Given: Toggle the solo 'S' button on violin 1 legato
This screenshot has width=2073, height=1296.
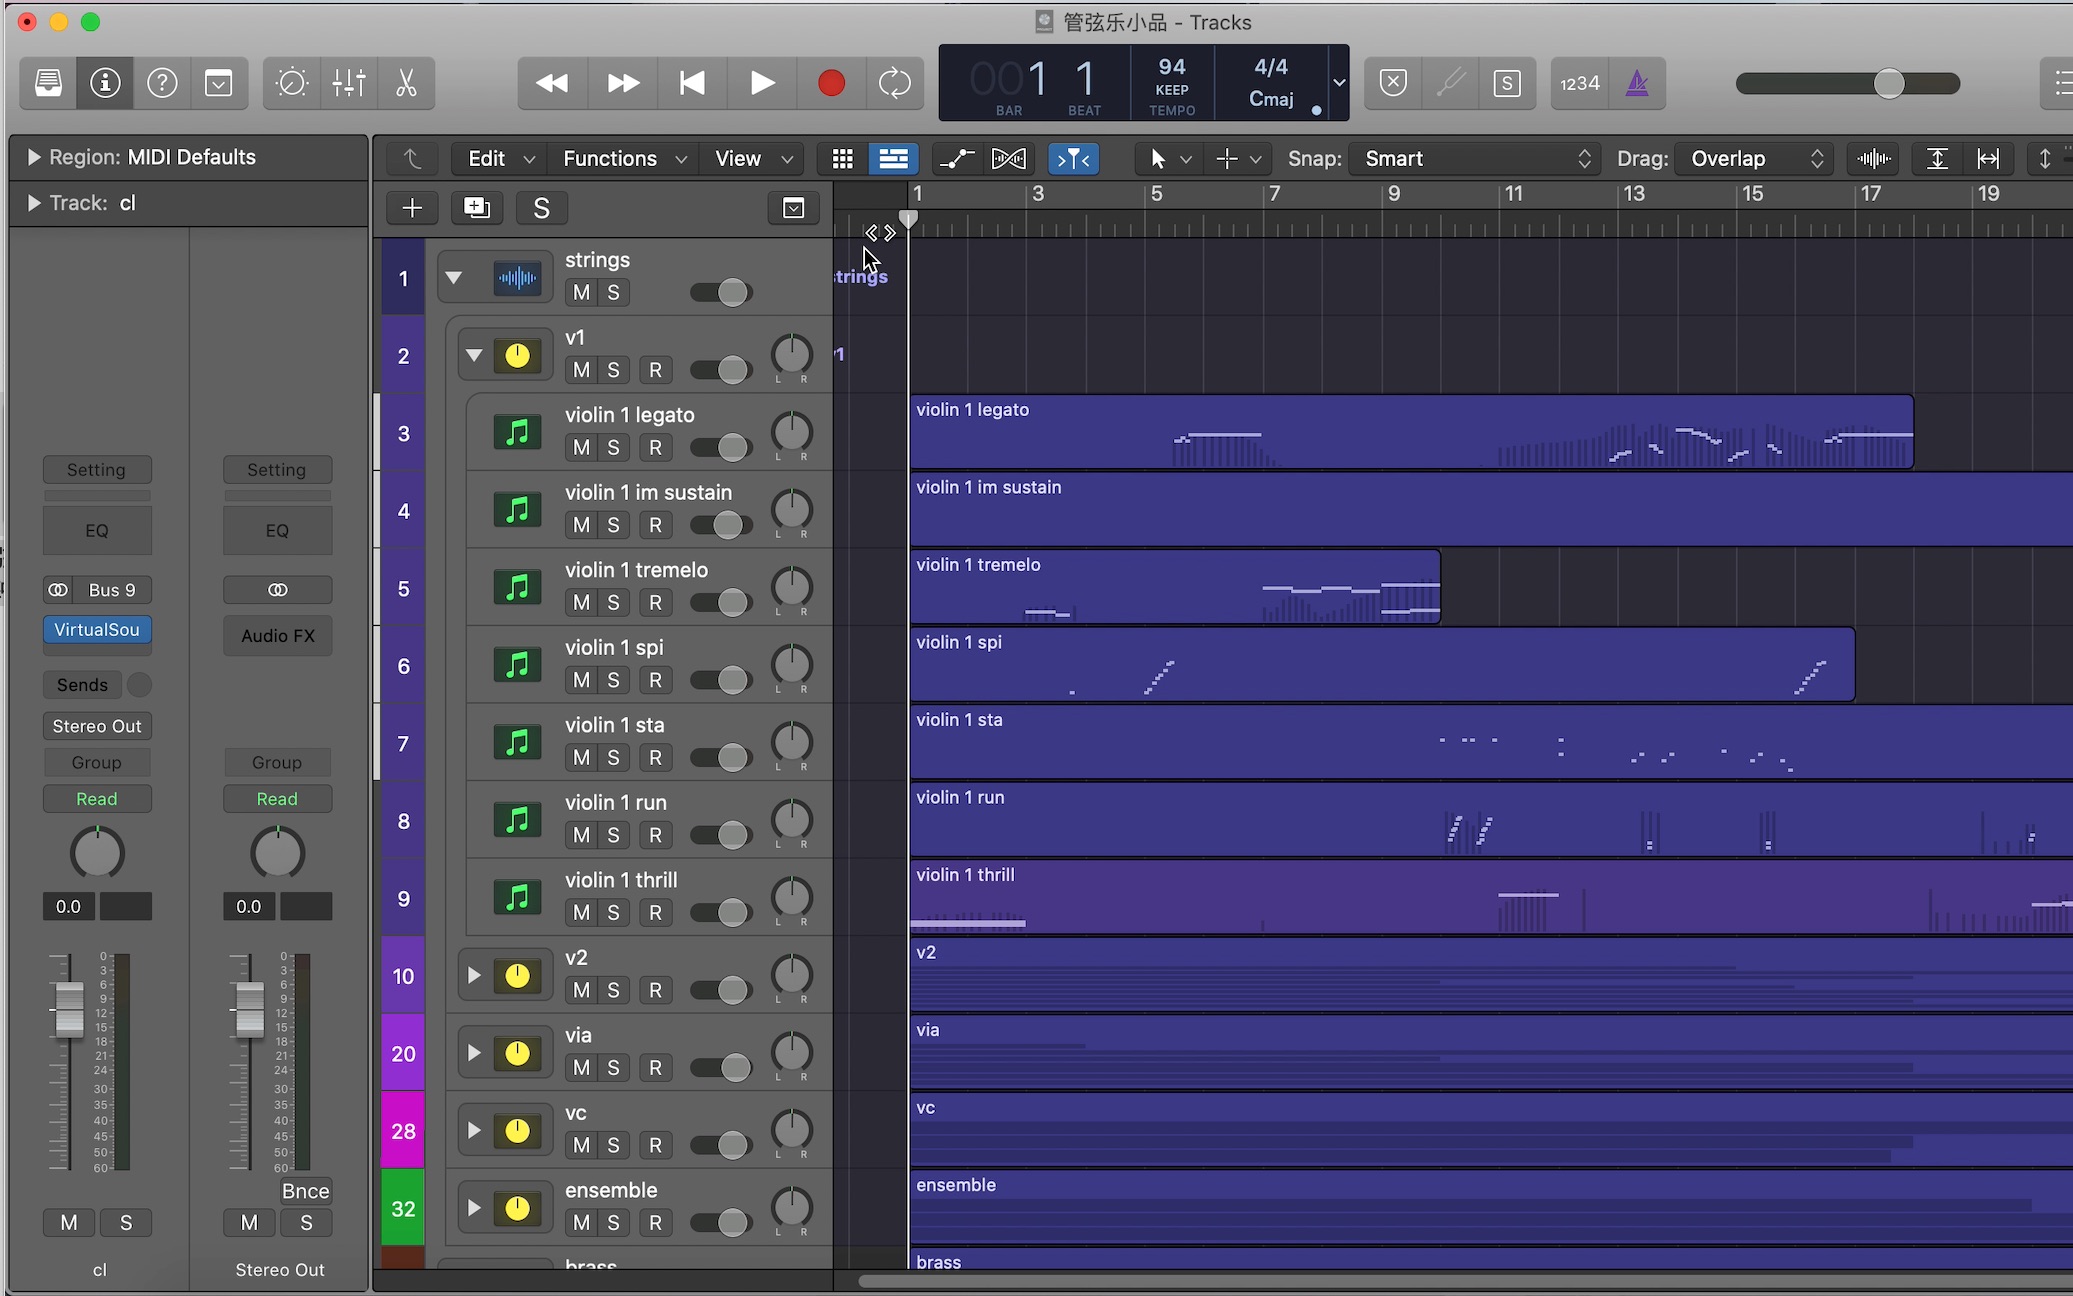Looking at the screenshot, I should point(613,446).
